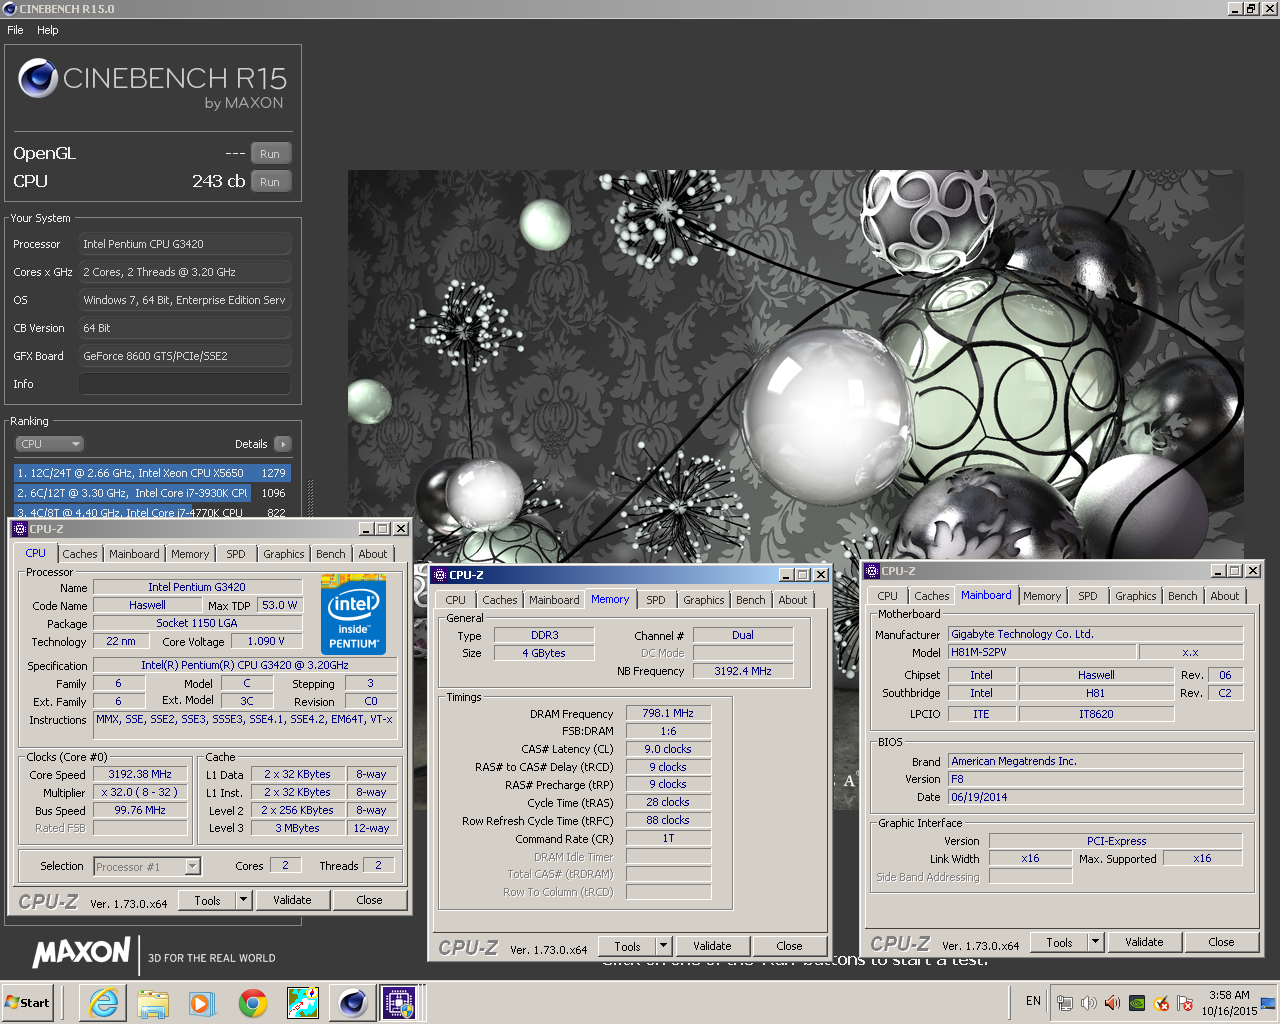
Task: Select the Cinebench taskbar icon
Action: click(352, 1002)
